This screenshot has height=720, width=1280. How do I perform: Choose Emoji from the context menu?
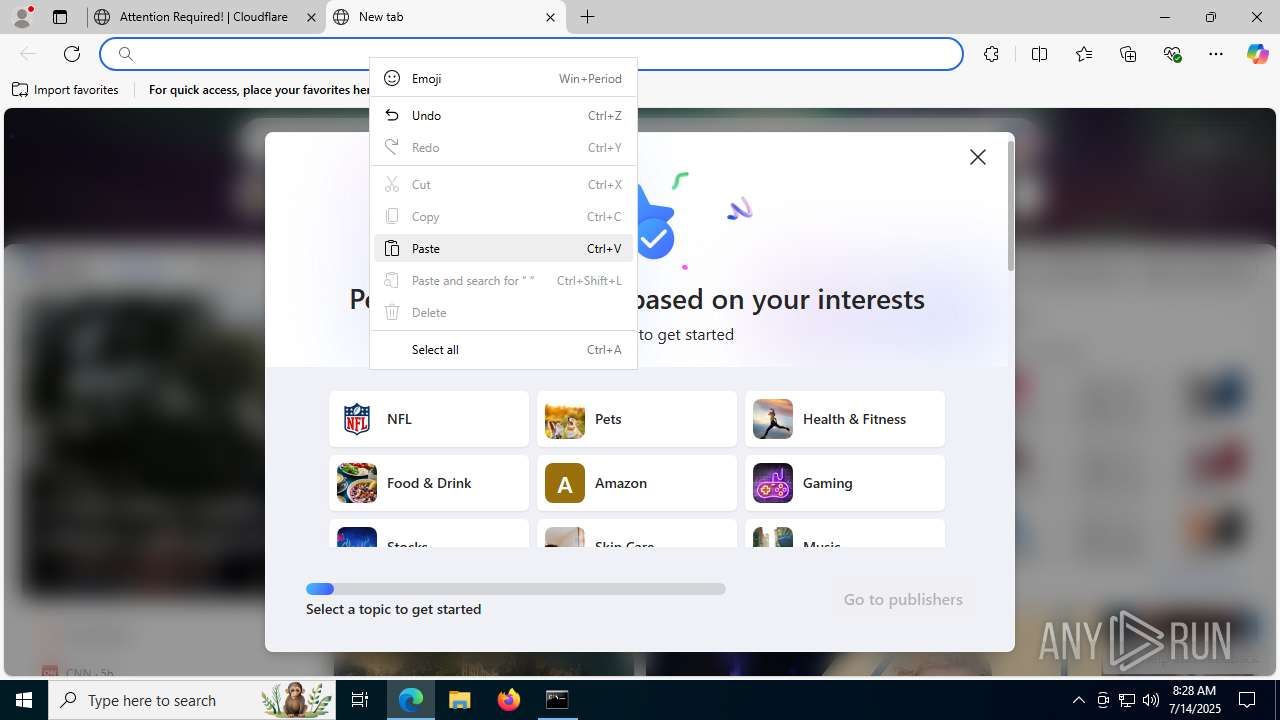tap(503, 78)
